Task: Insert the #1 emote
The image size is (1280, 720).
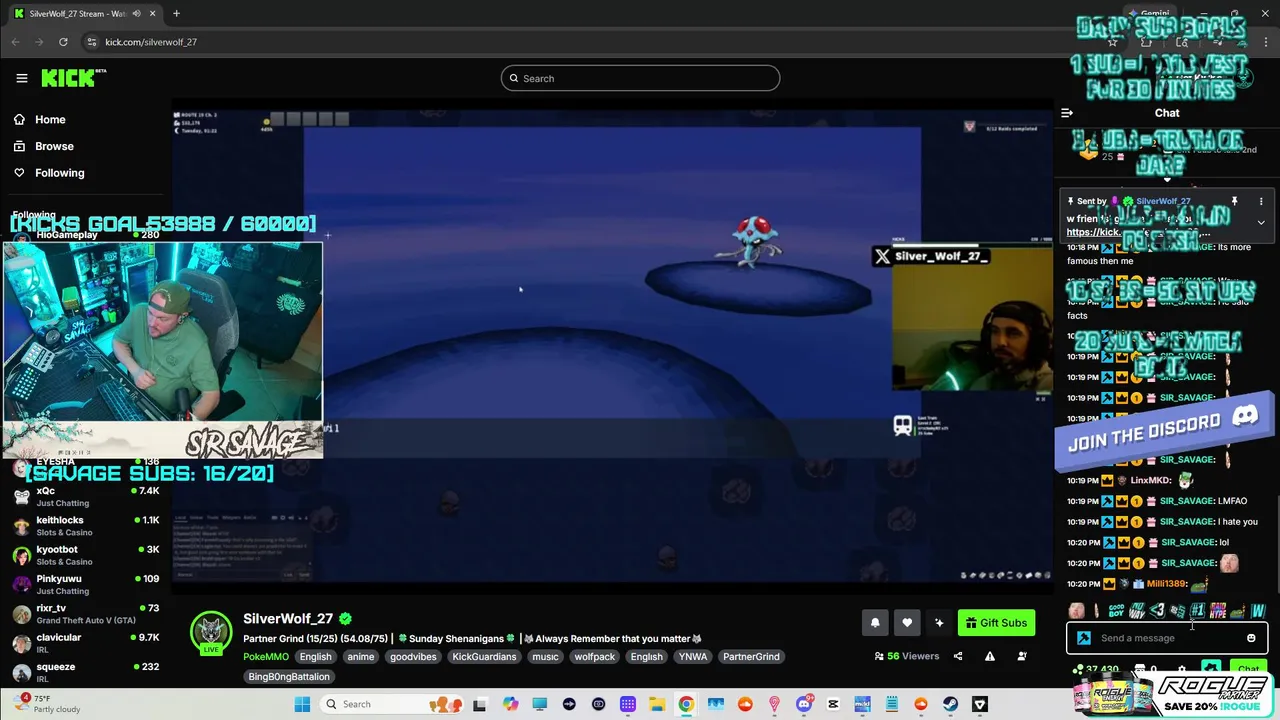Action: click(x=1197, y=610)
